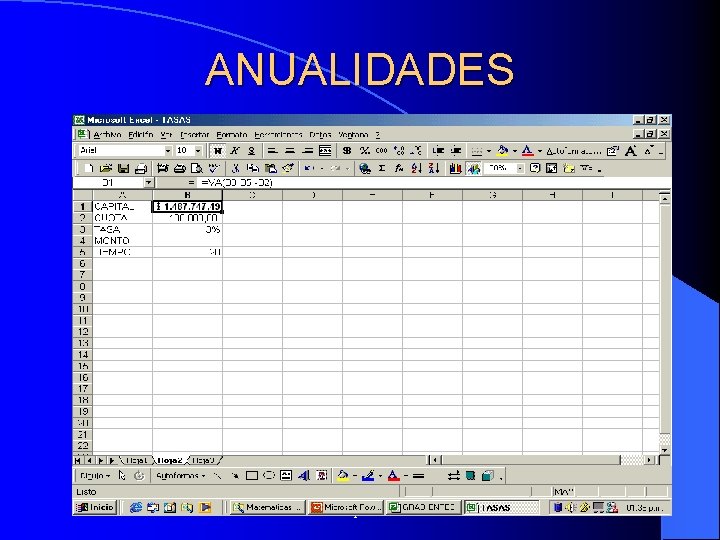
Task: Open the borders dropdown arrow
Action: pyautogui.click(x=489, y=151)
